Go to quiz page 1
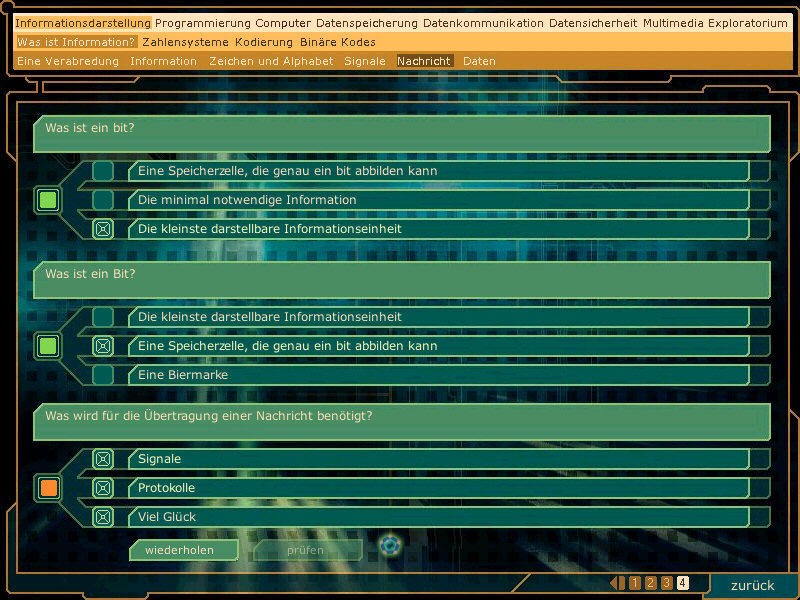 634,583
